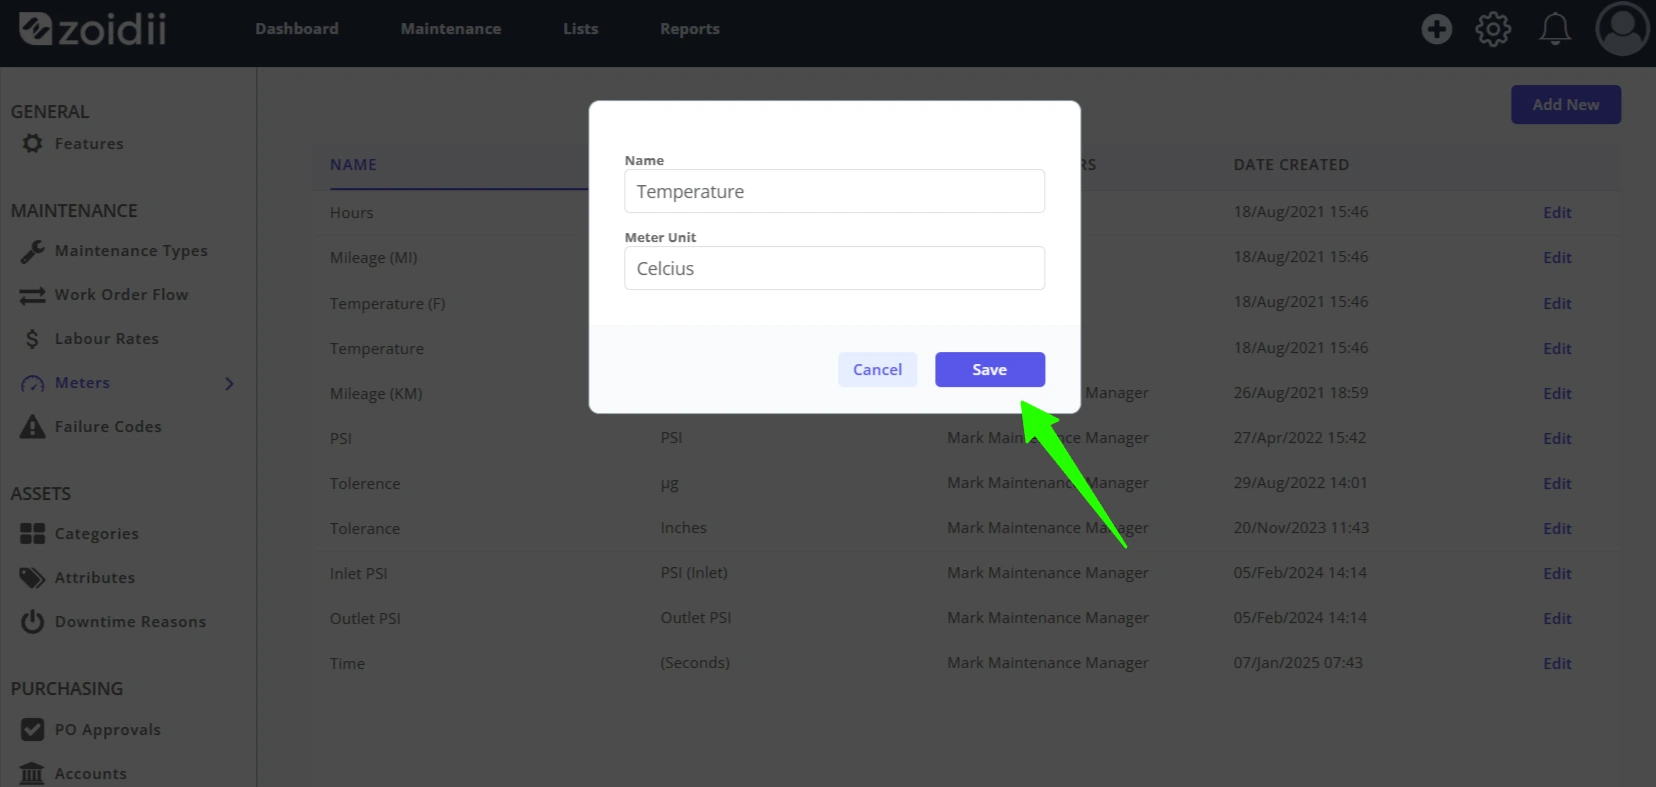The image size is (1656, 787).
Task: Sort by DATE CREATED column header
Action: tap(1291, 165)
